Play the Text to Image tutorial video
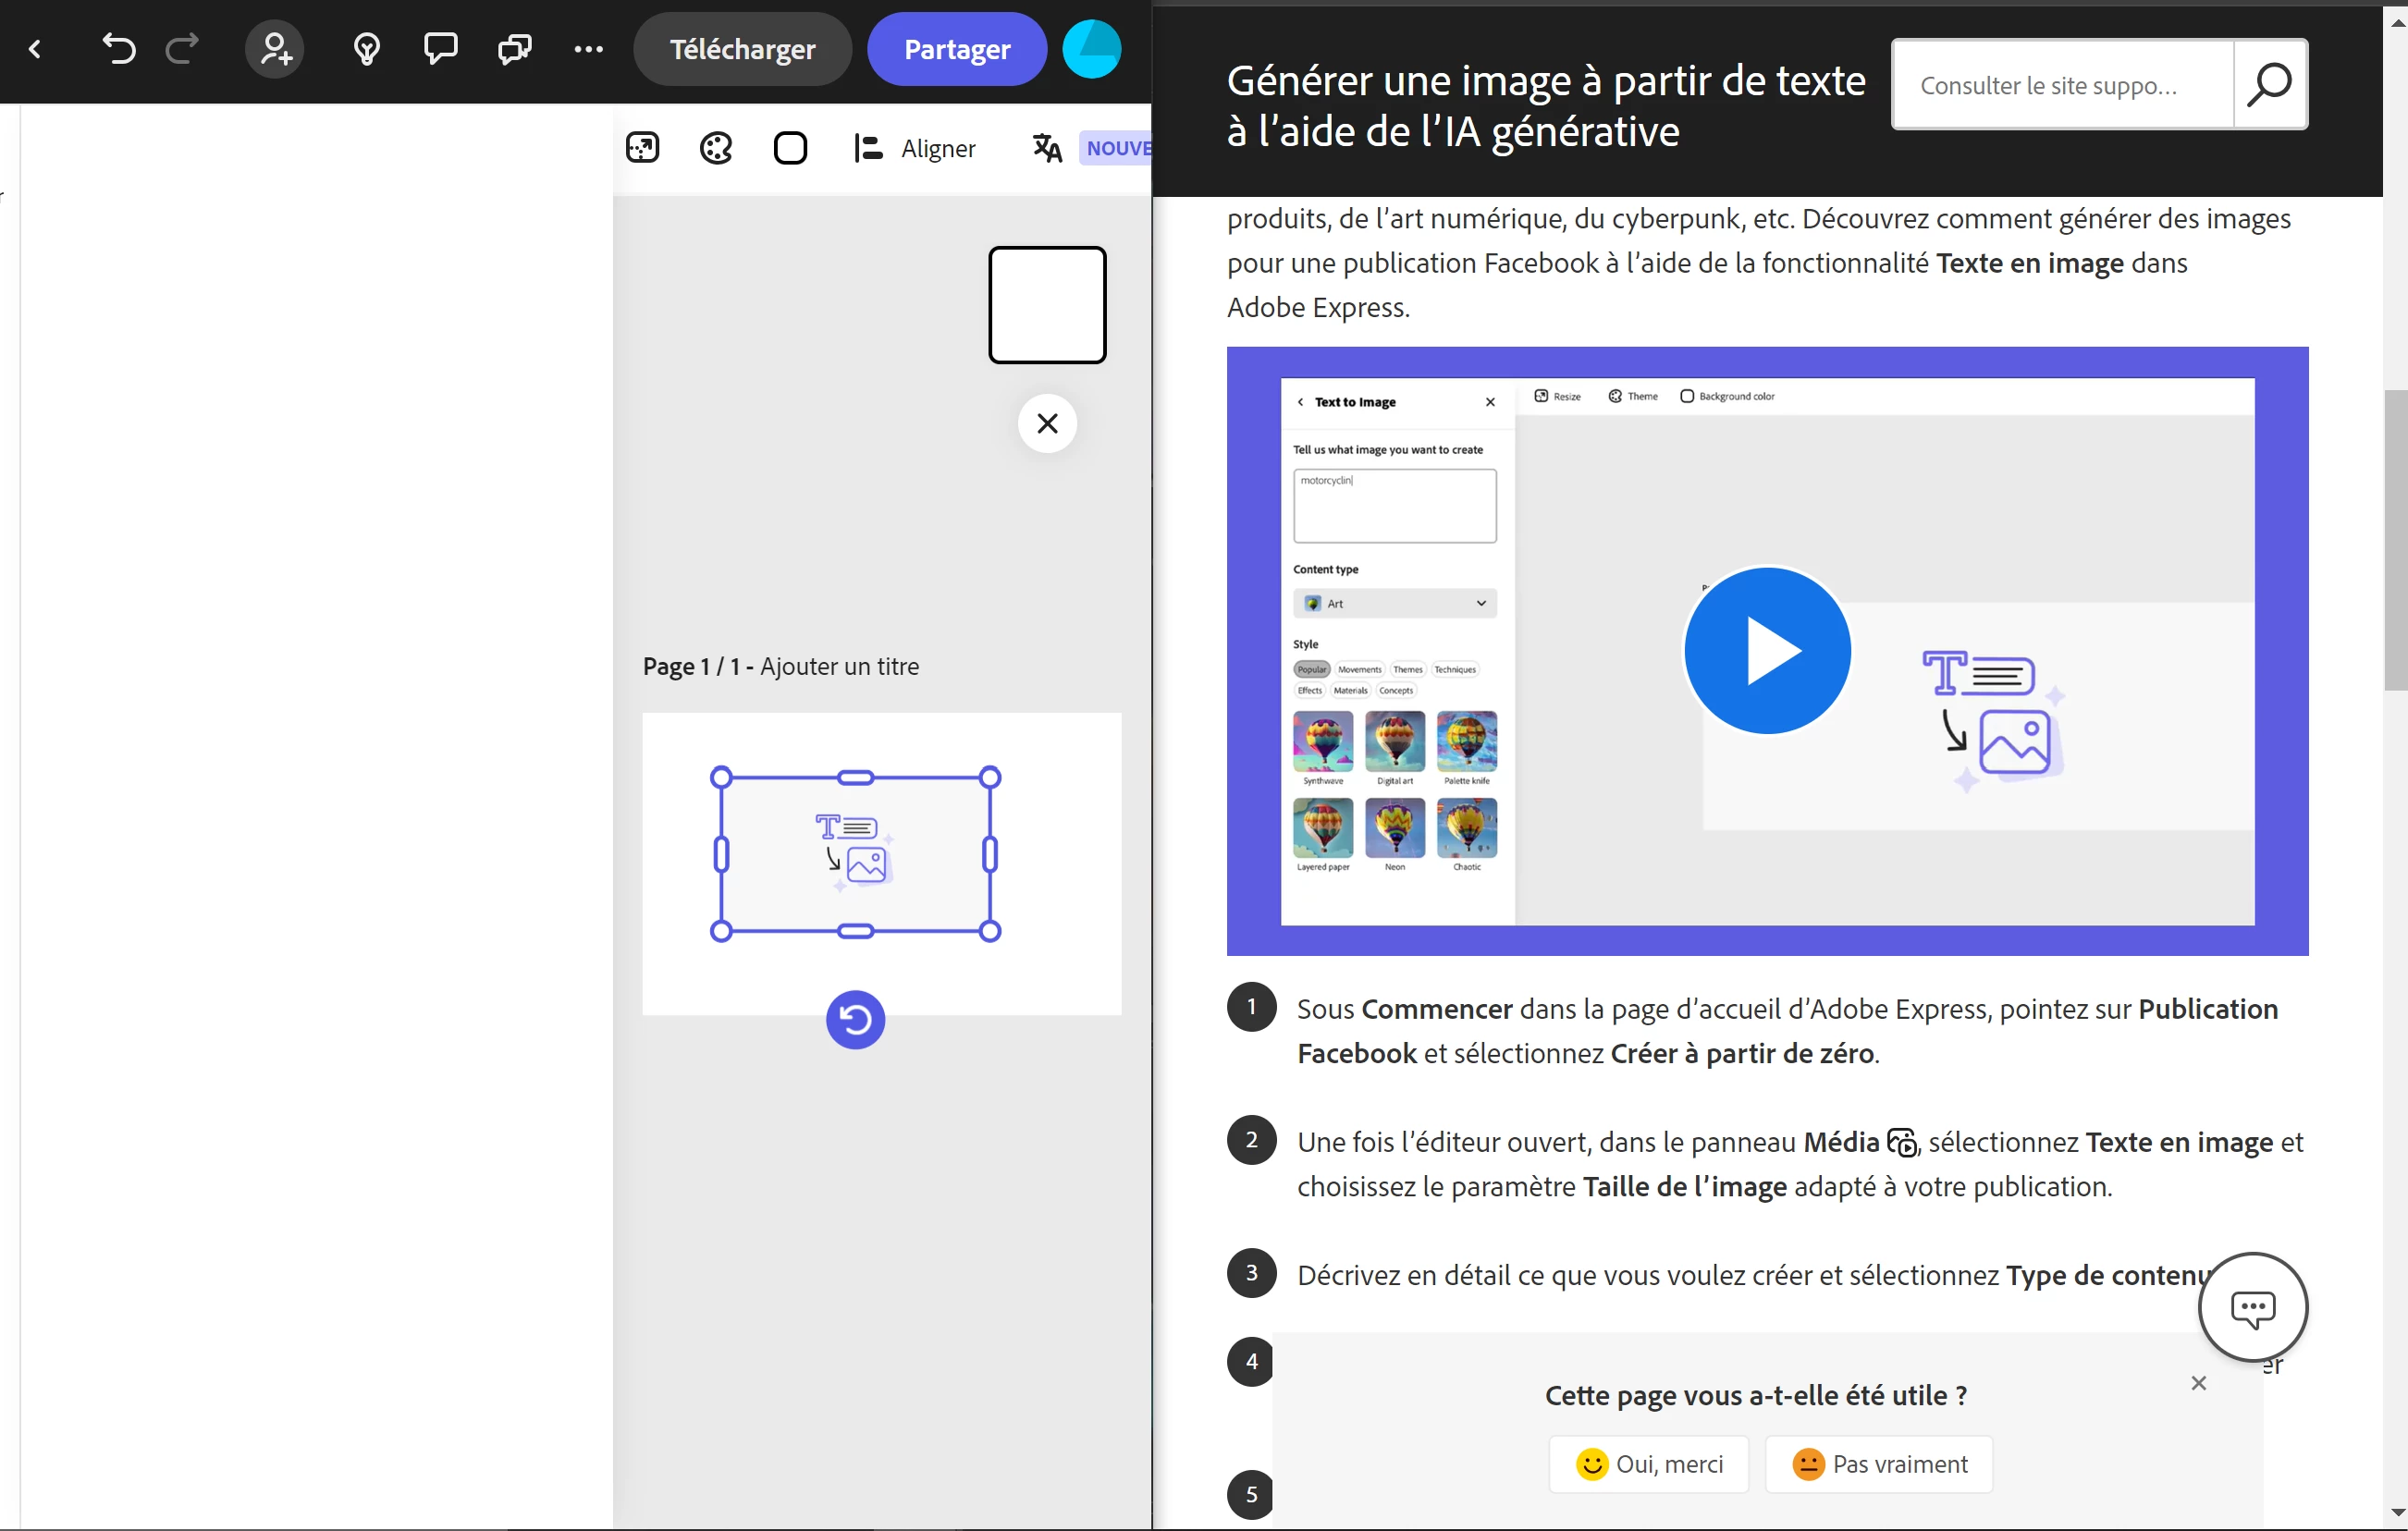This screenshot has height=1531, width=2408. [x=1766, y=650]
